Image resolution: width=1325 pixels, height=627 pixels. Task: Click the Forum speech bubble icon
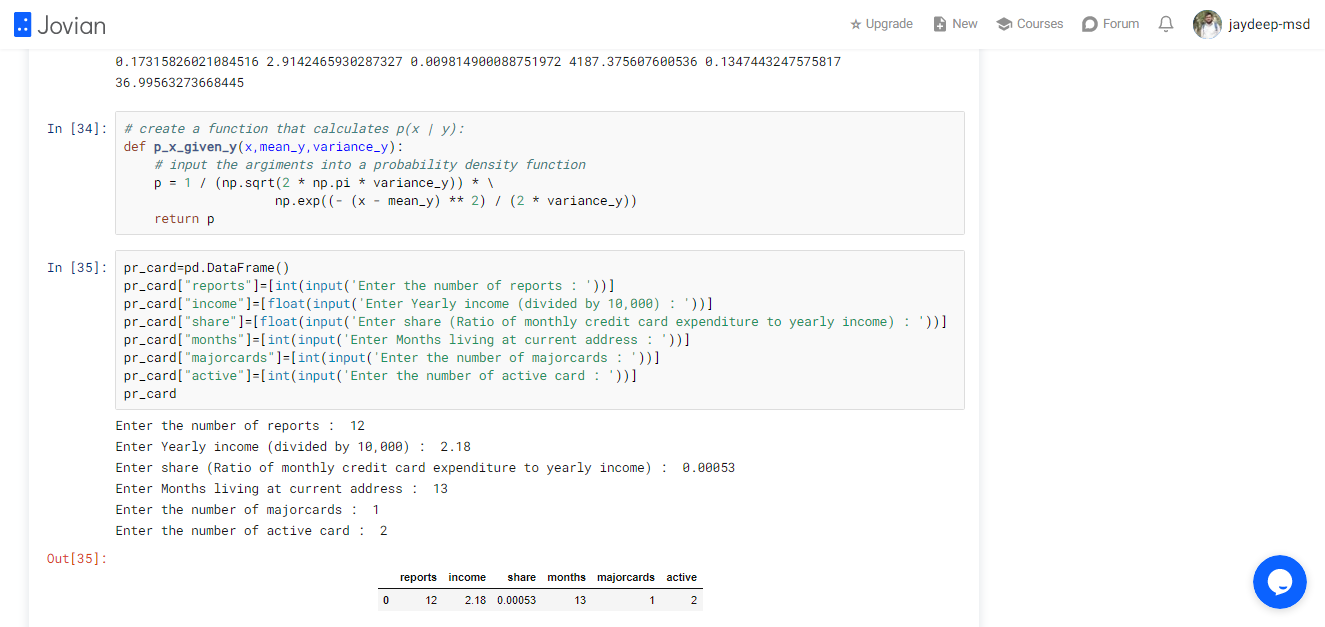[x=1090, y=24]
